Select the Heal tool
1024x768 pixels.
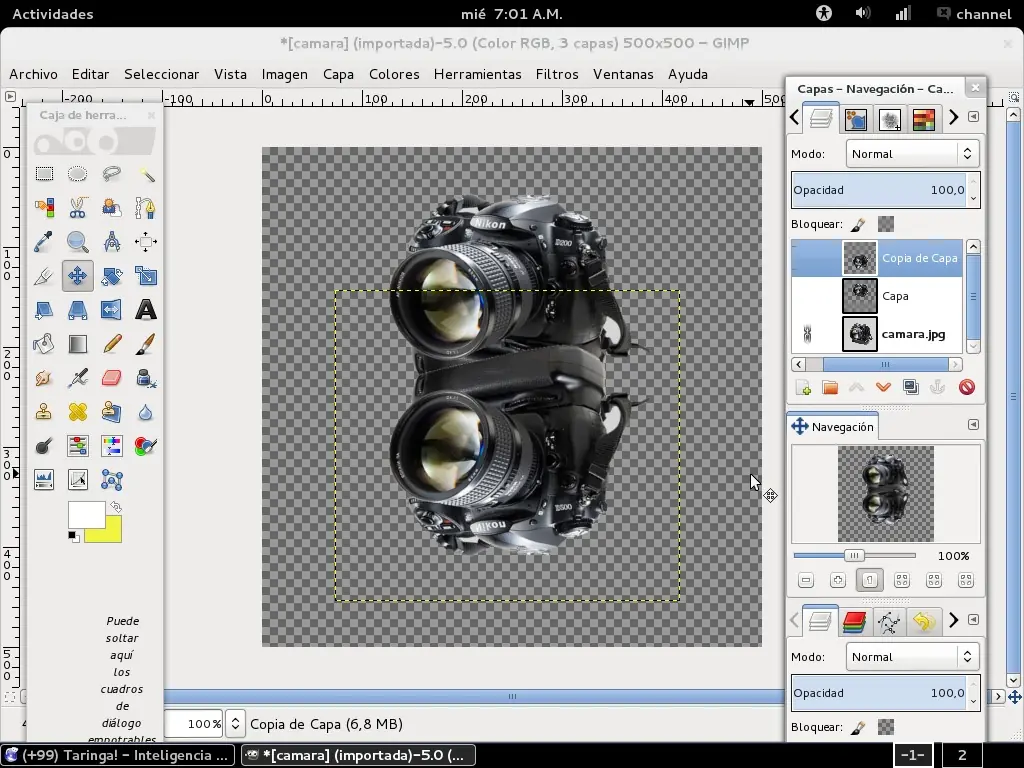click(x=78, y=411)
